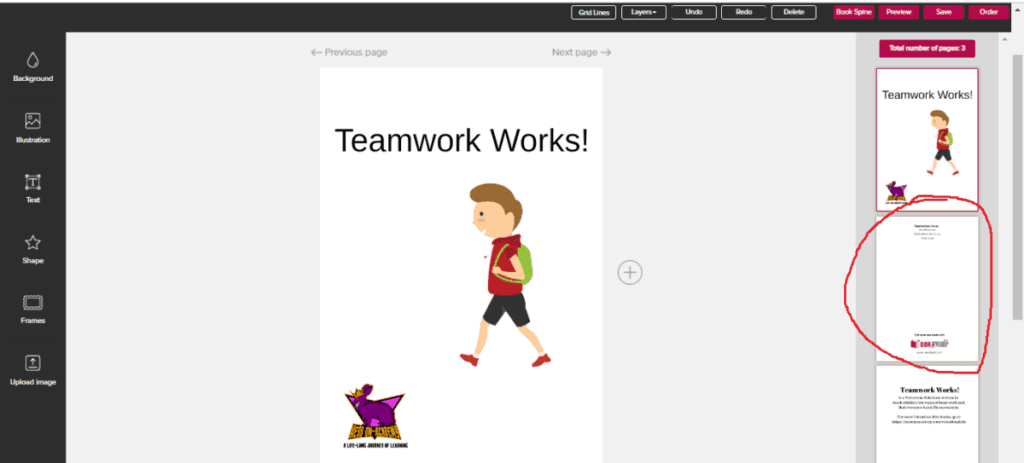Screen dimensions: 1024x463
Task: Save the book project
Action: click(944, 12)
